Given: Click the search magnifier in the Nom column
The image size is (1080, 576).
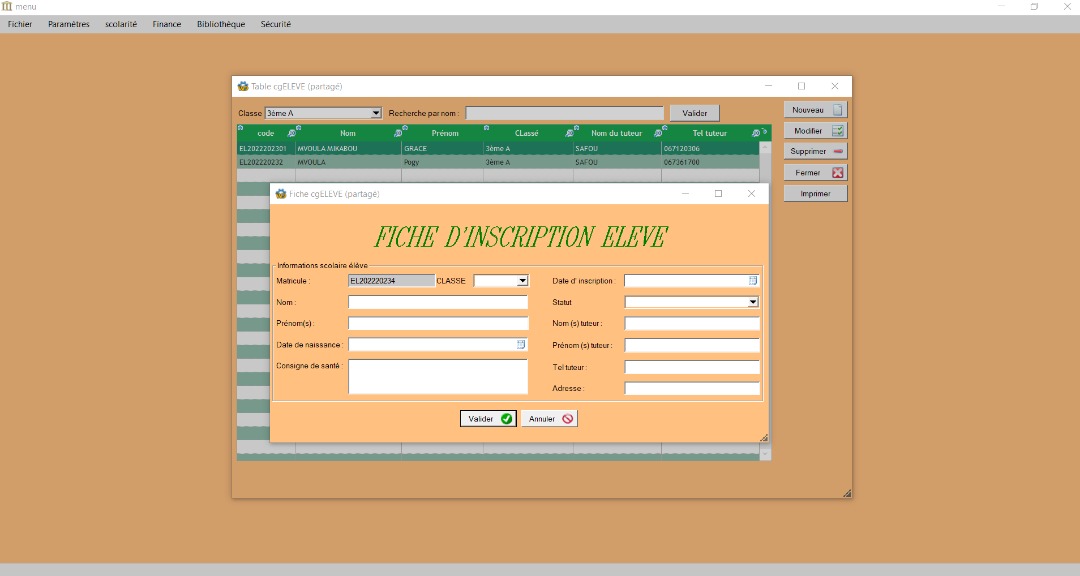Looking at the screenshot, I should click(397, 133).
